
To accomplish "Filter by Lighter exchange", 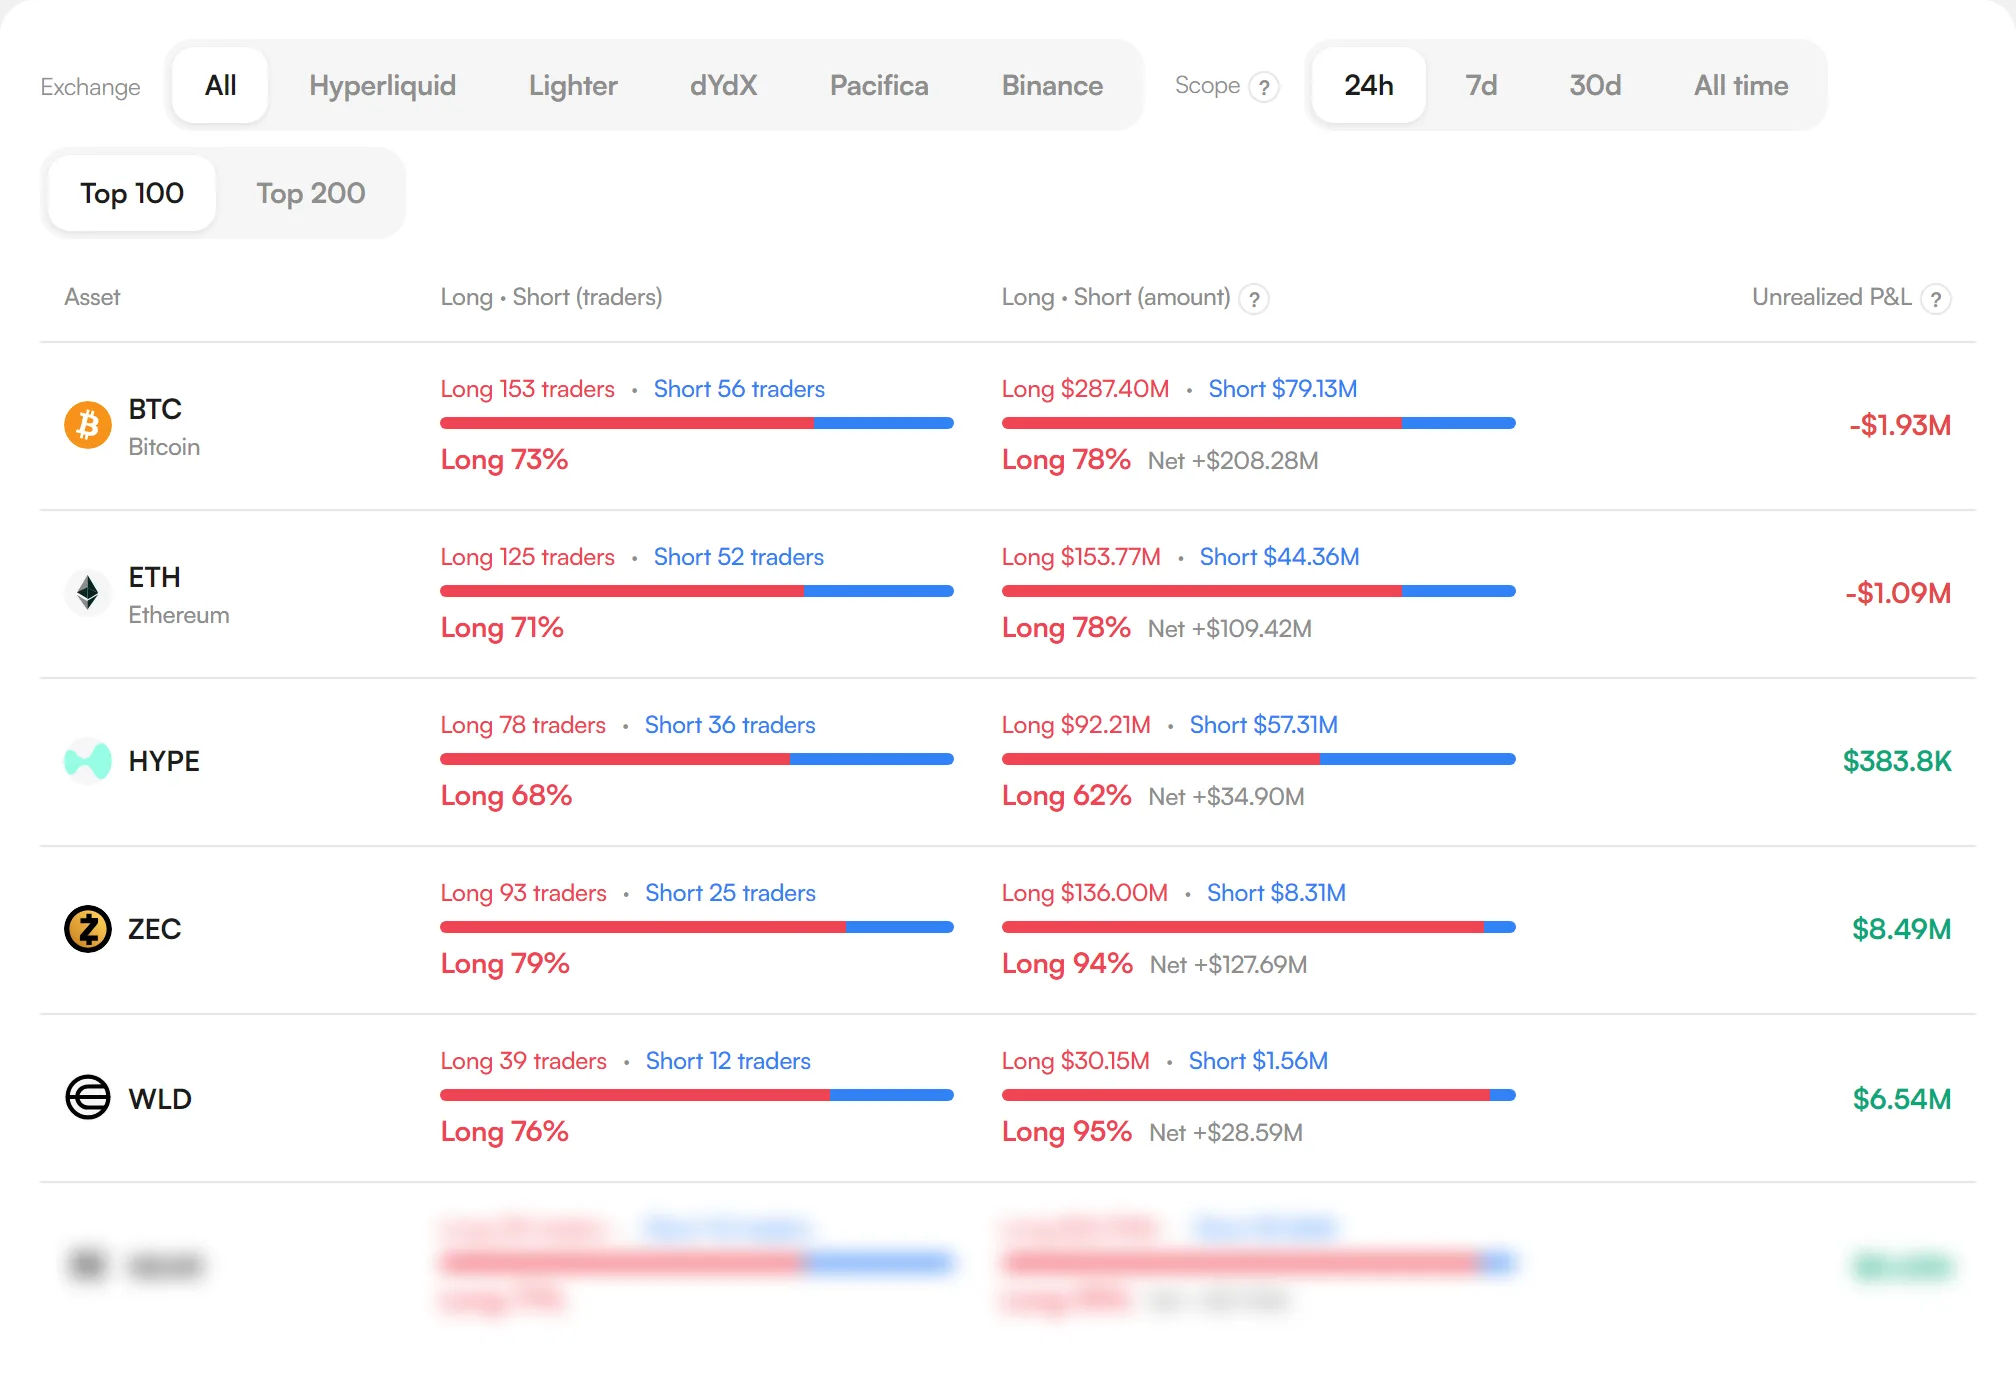I will 573,85.
